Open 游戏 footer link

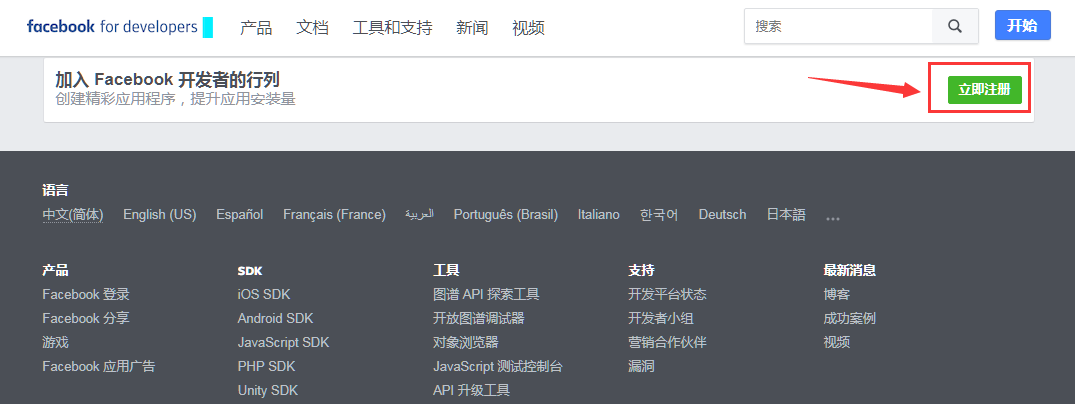pos(56,342)
